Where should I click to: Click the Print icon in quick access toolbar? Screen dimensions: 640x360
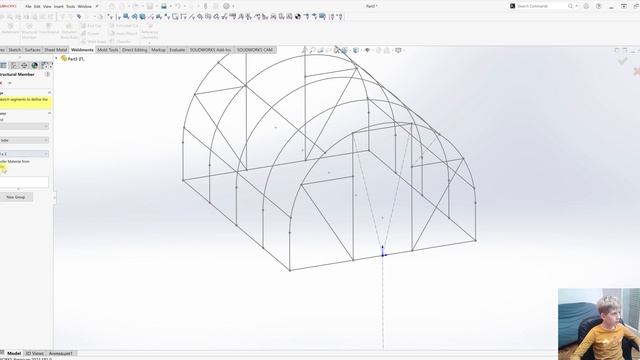(164, 6)
